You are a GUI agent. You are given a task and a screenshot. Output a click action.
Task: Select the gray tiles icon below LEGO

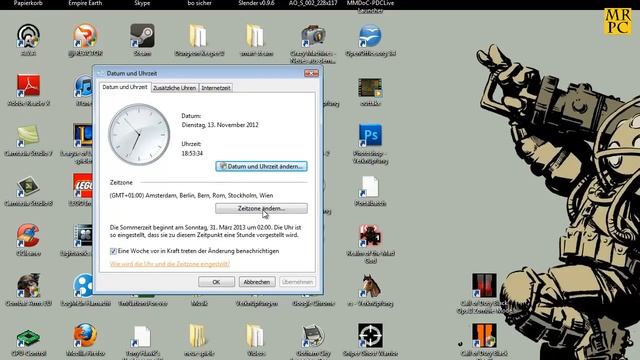pos(84,236)
